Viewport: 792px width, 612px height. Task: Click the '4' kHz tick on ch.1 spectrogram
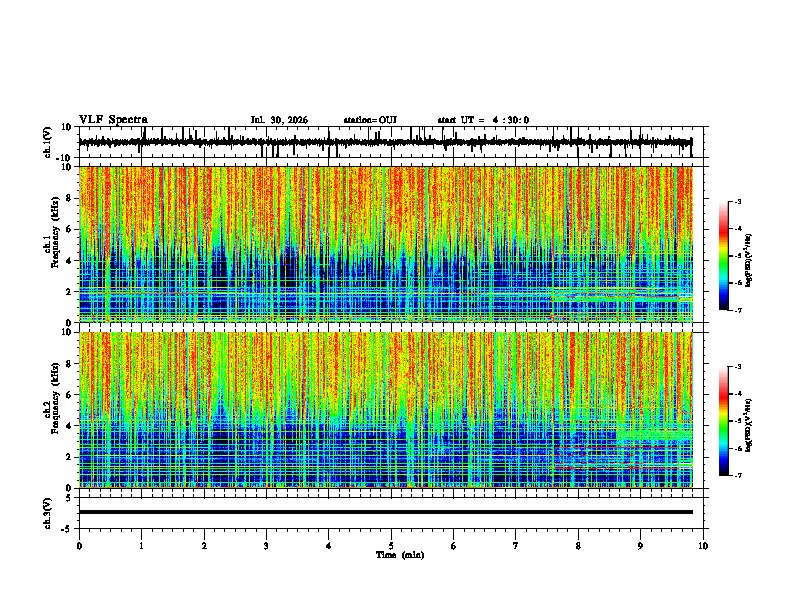pos(69,261)
